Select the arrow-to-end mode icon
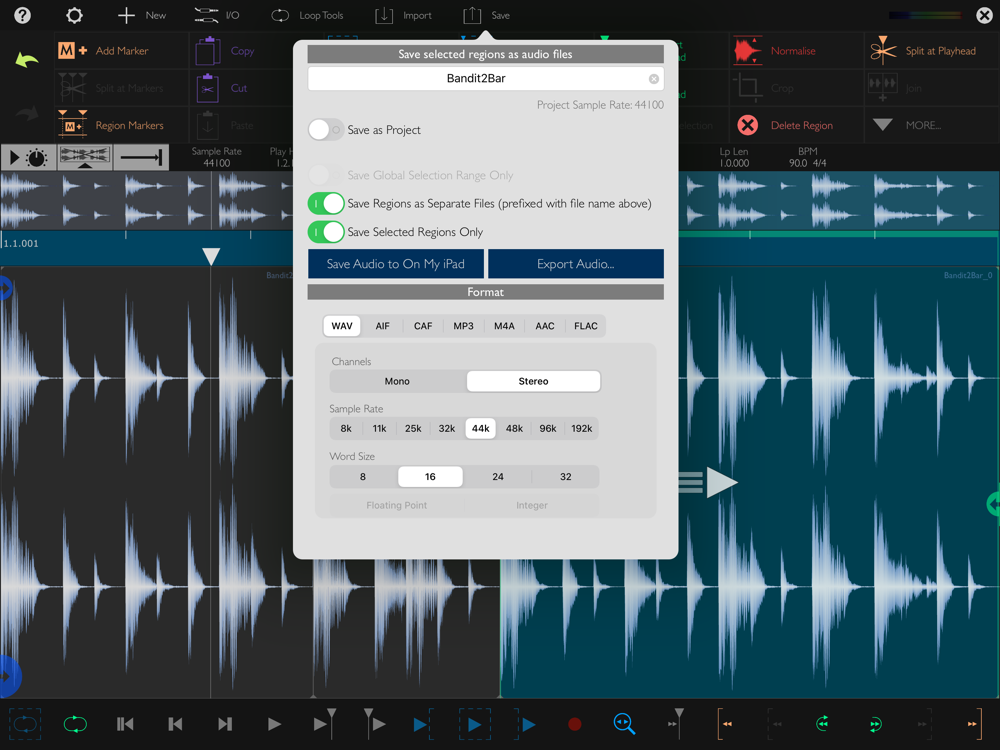 pyautogui.click(x=141, y=158)
